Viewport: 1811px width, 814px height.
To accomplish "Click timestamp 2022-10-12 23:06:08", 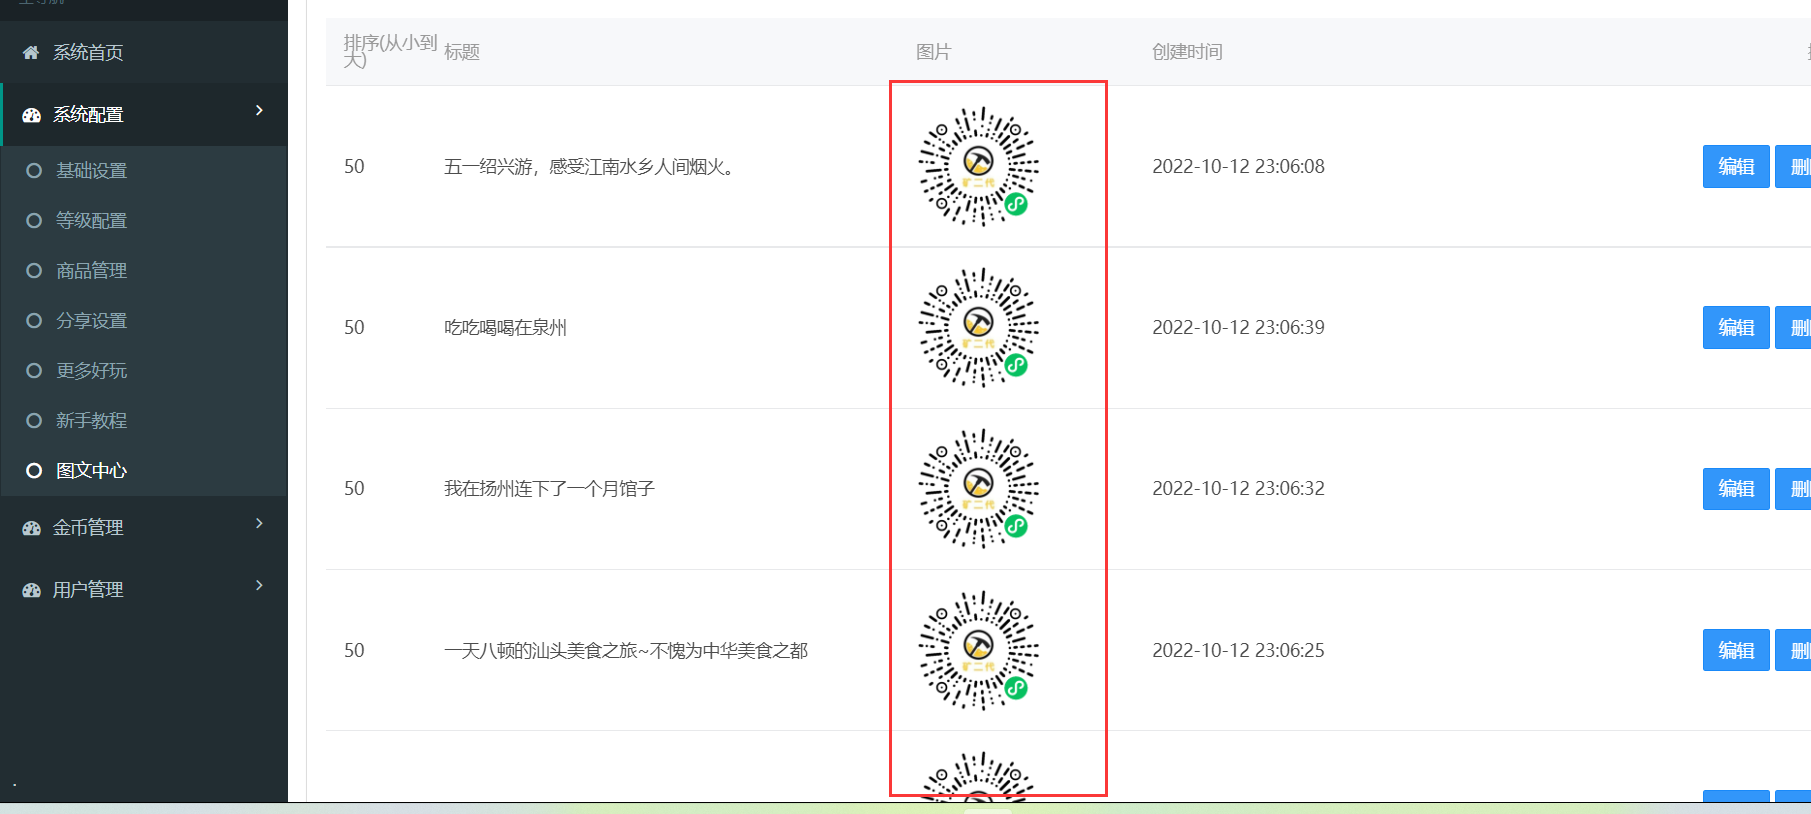I will 1238,167.
